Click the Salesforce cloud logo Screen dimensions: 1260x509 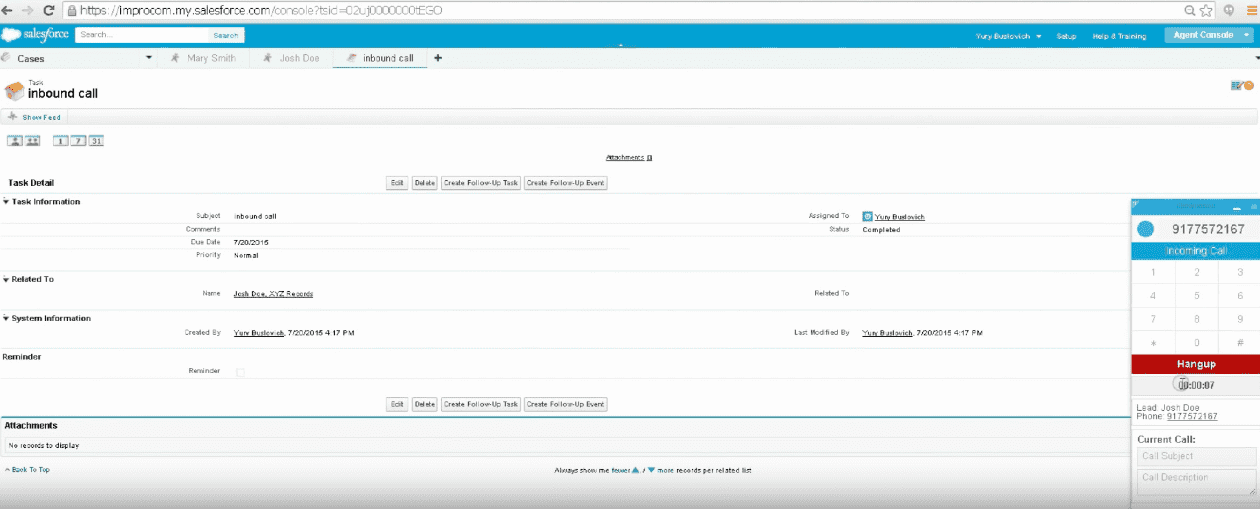(x=37, y=35)
